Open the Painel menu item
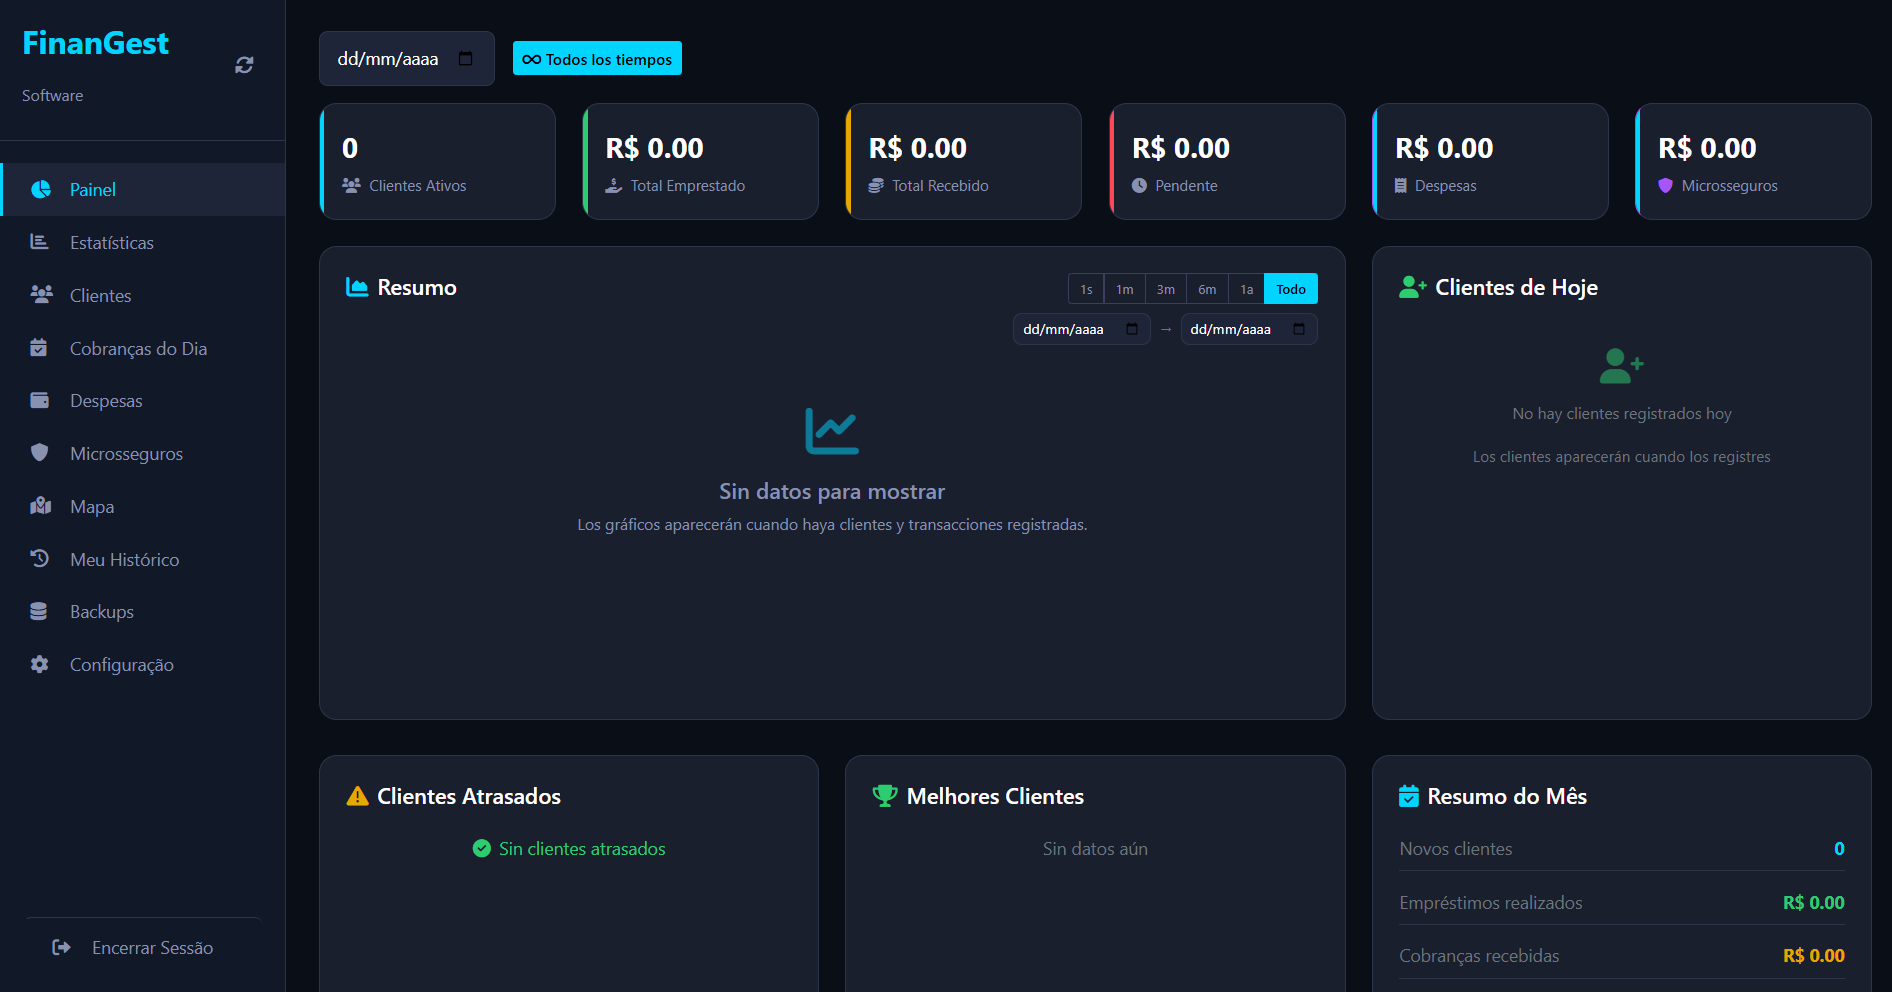 click(x=143, y=190)
